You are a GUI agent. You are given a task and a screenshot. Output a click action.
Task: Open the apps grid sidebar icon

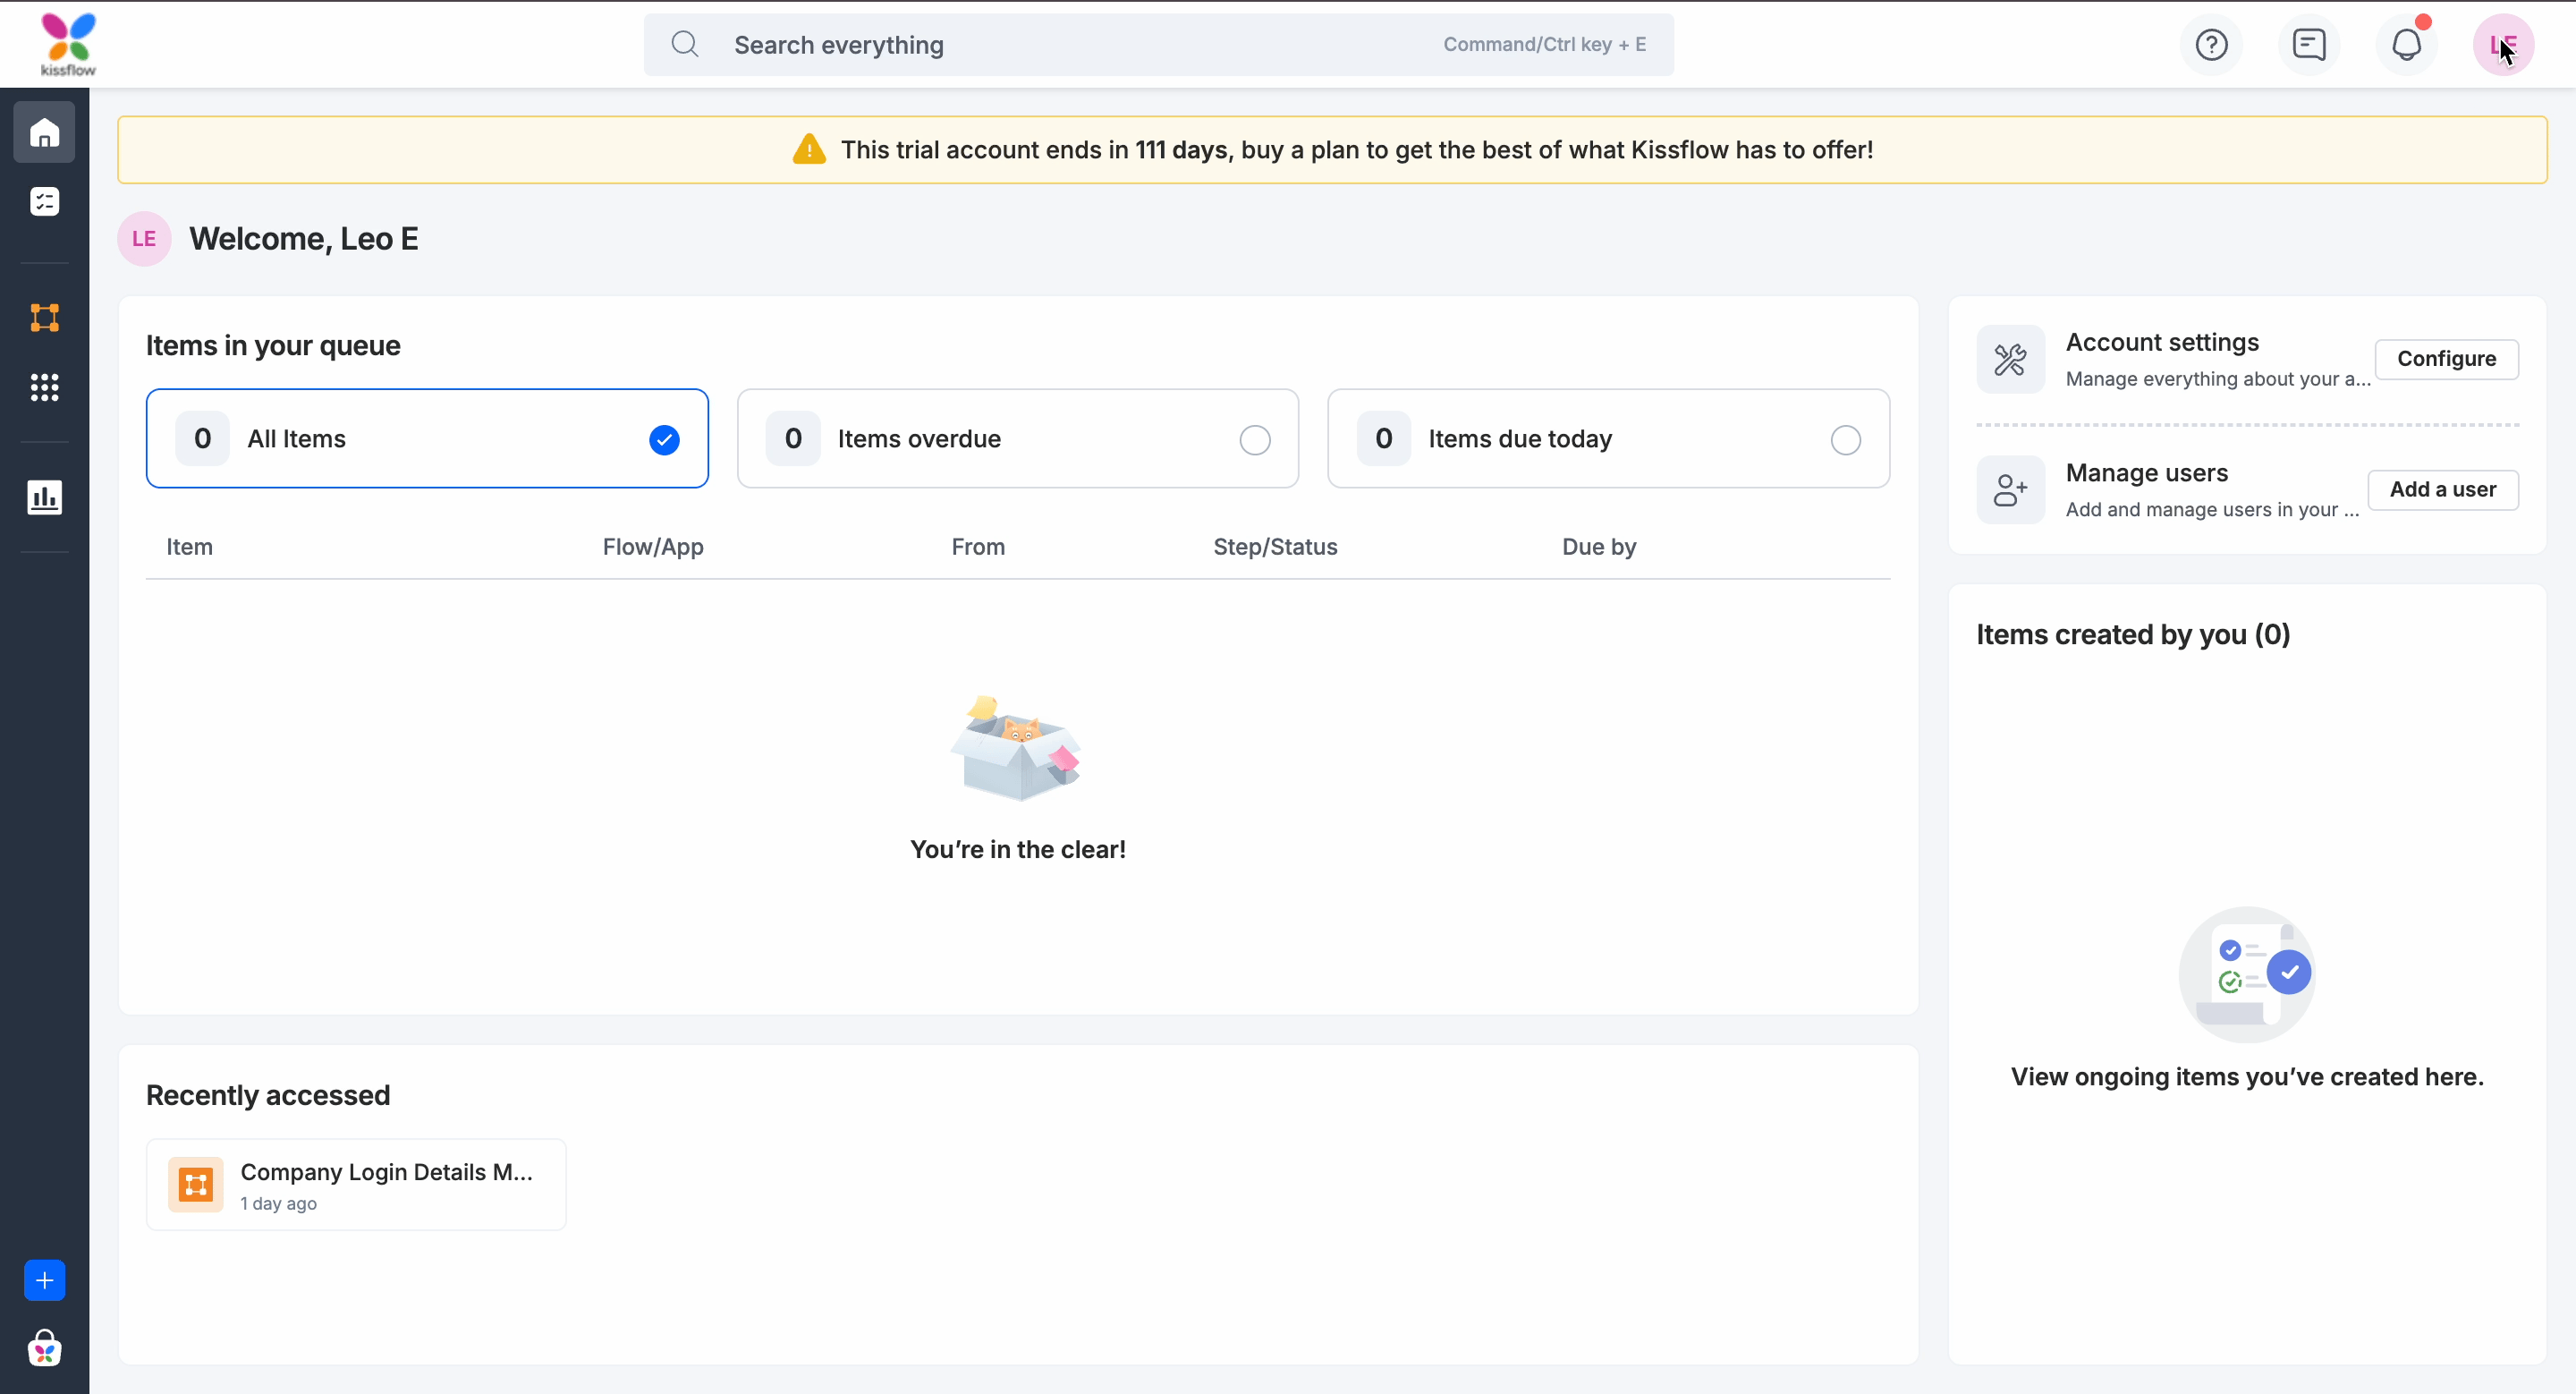tap(44, 387)
